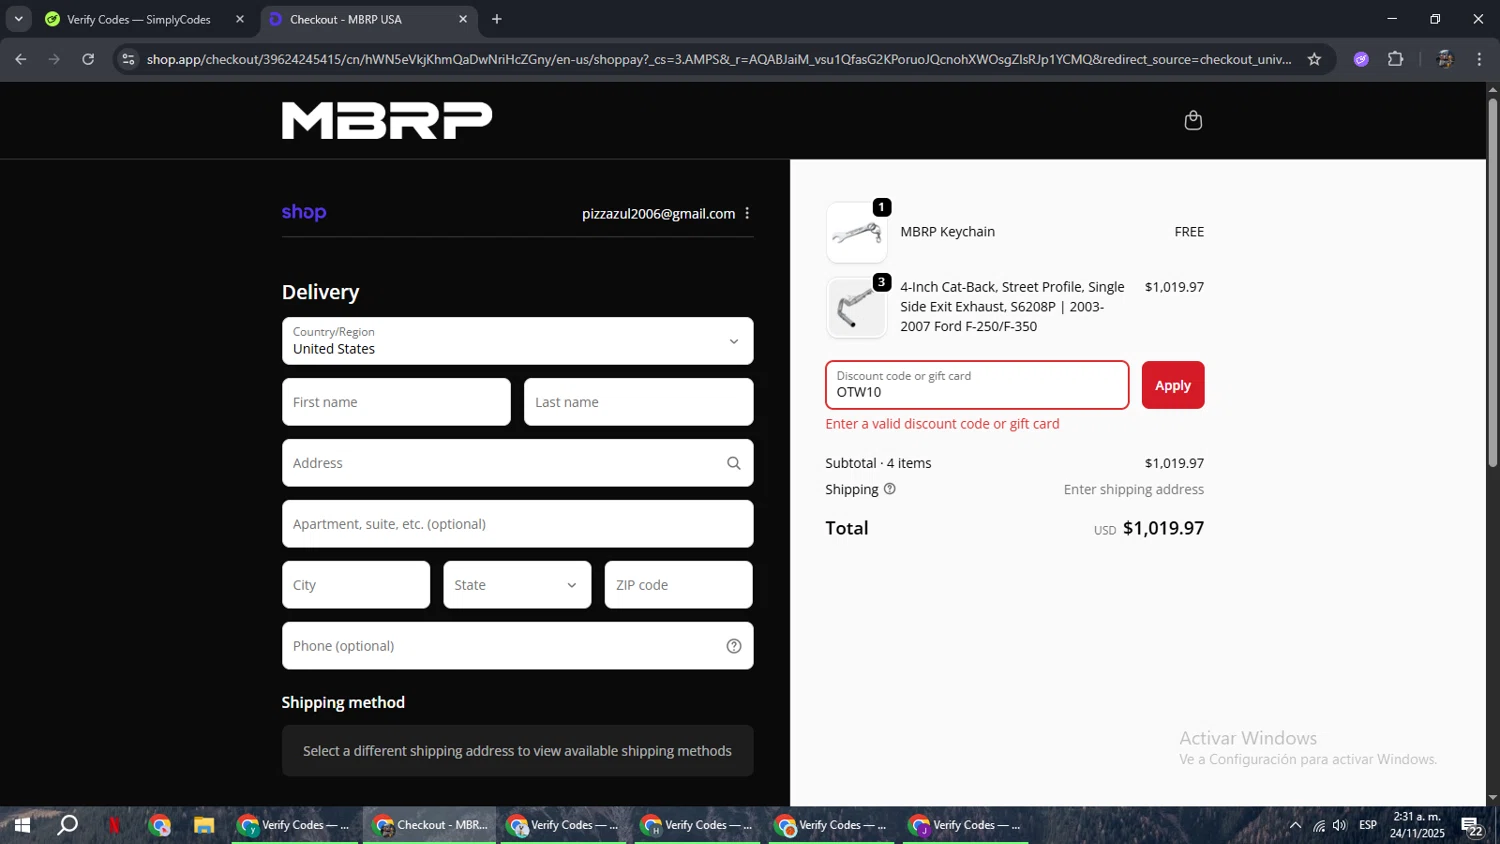Click the ESP language indicator
The width and height of the screenshot is (1500, 844).
coord(1368,825)
